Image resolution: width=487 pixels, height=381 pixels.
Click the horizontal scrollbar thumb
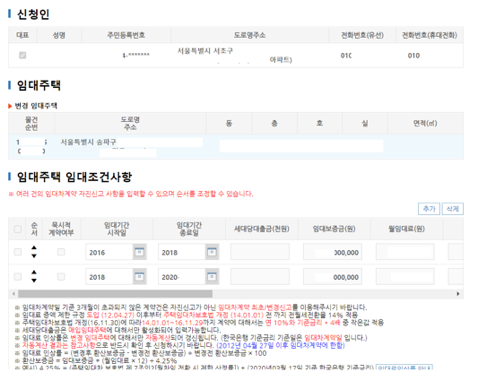coord(115,294)
